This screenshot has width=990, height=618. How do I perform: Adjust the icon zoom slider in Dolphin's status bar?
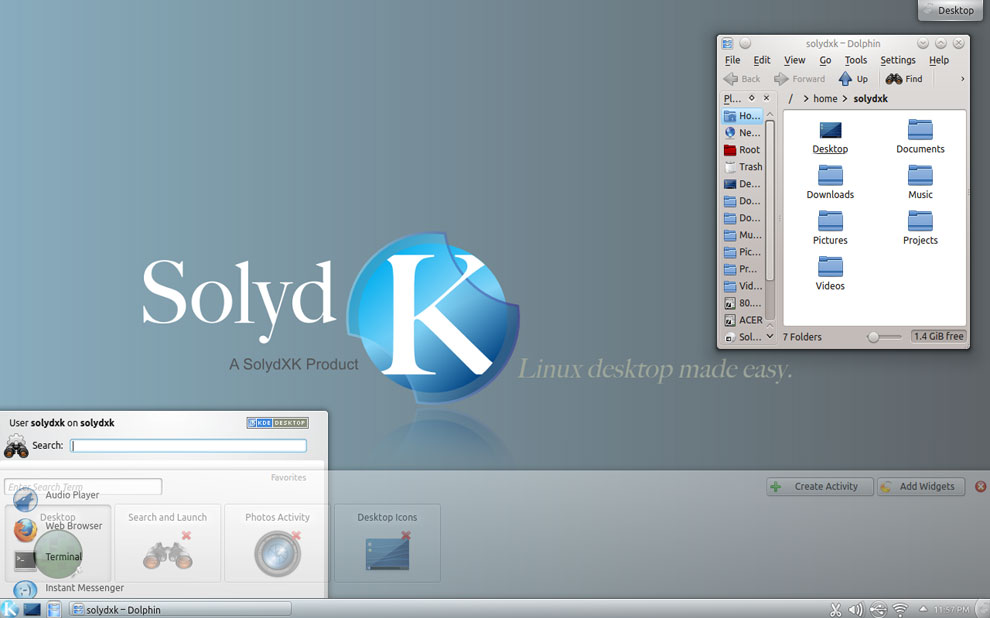[885, 337]
